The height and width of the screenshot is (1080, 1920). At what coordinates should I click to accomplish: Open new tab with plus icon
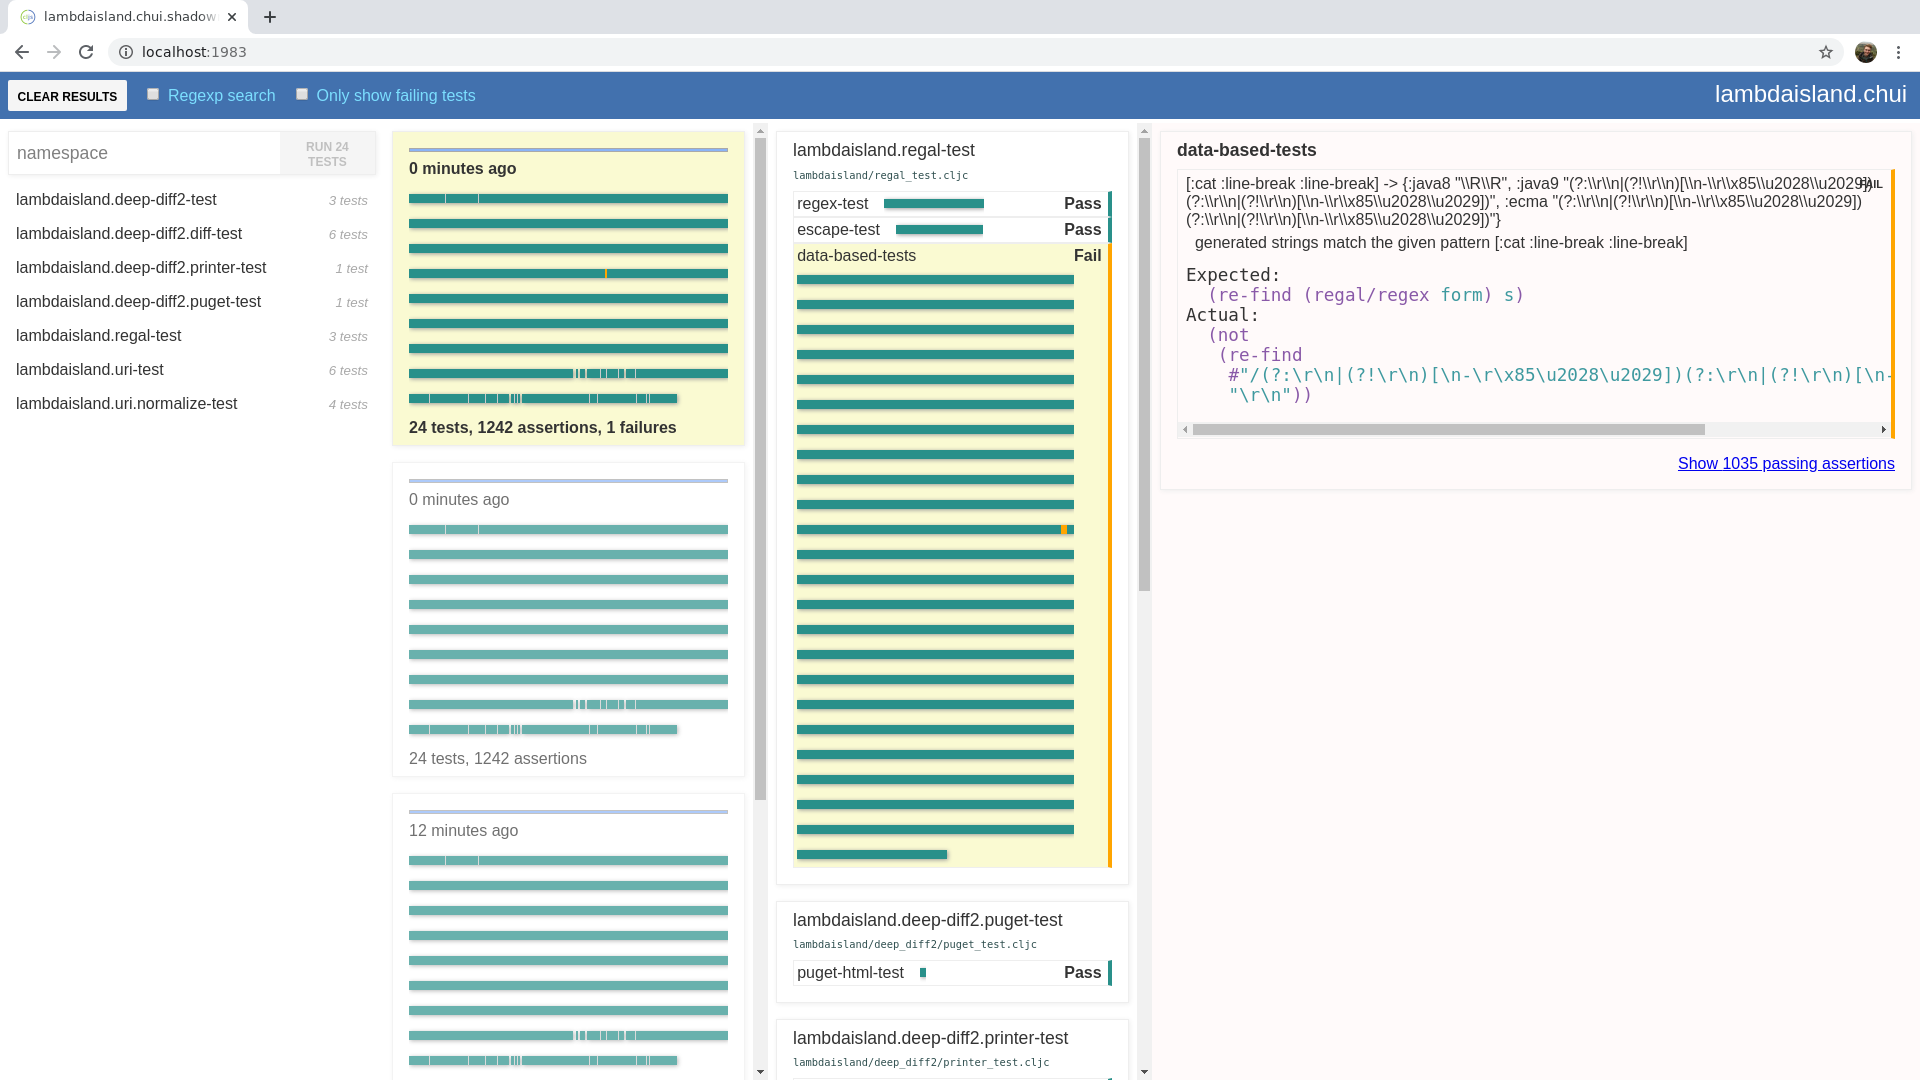270,17
